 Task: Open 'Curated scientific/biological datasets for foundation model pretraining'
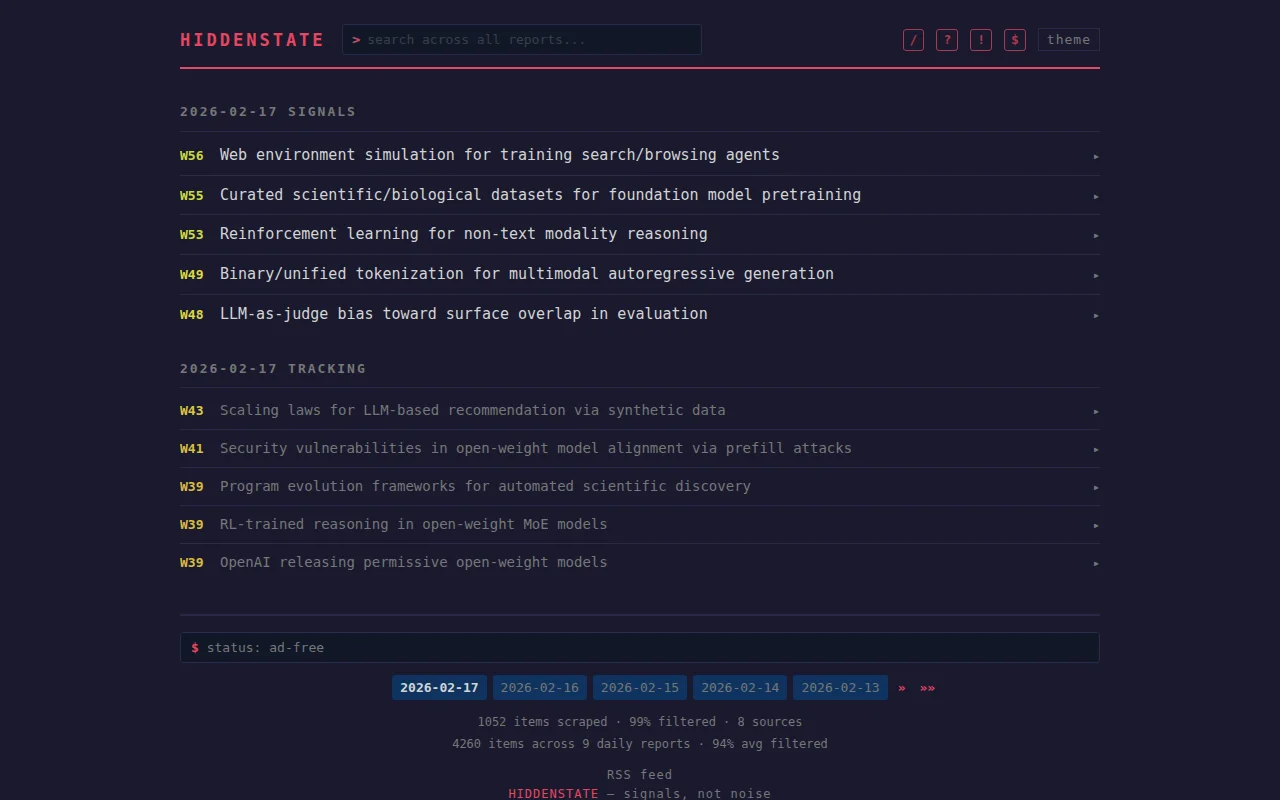coord(540,195)
